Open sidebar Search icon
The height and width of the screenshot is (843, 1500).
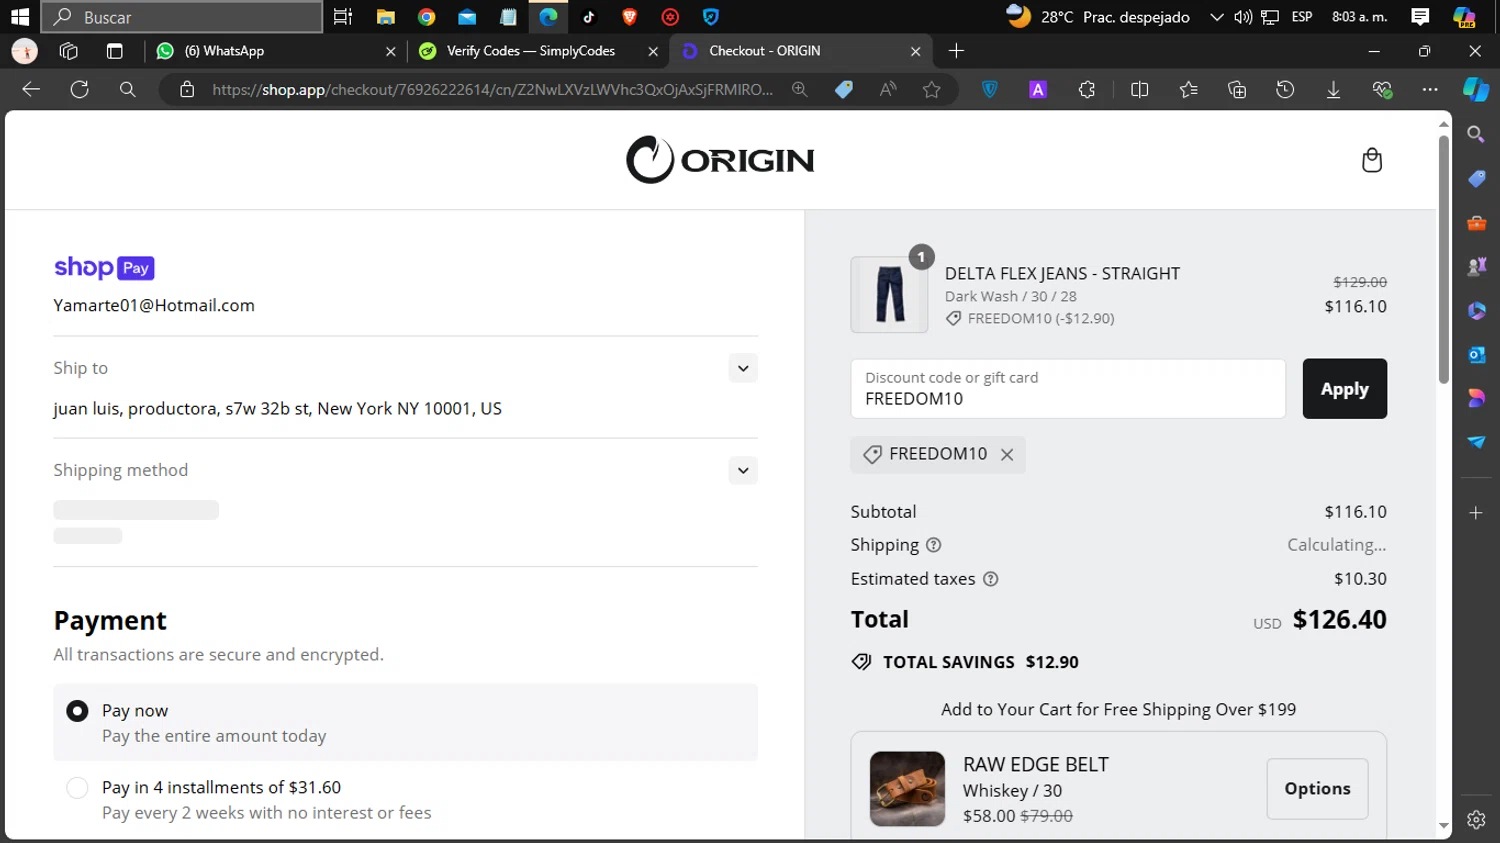(x=1476, y=134)
